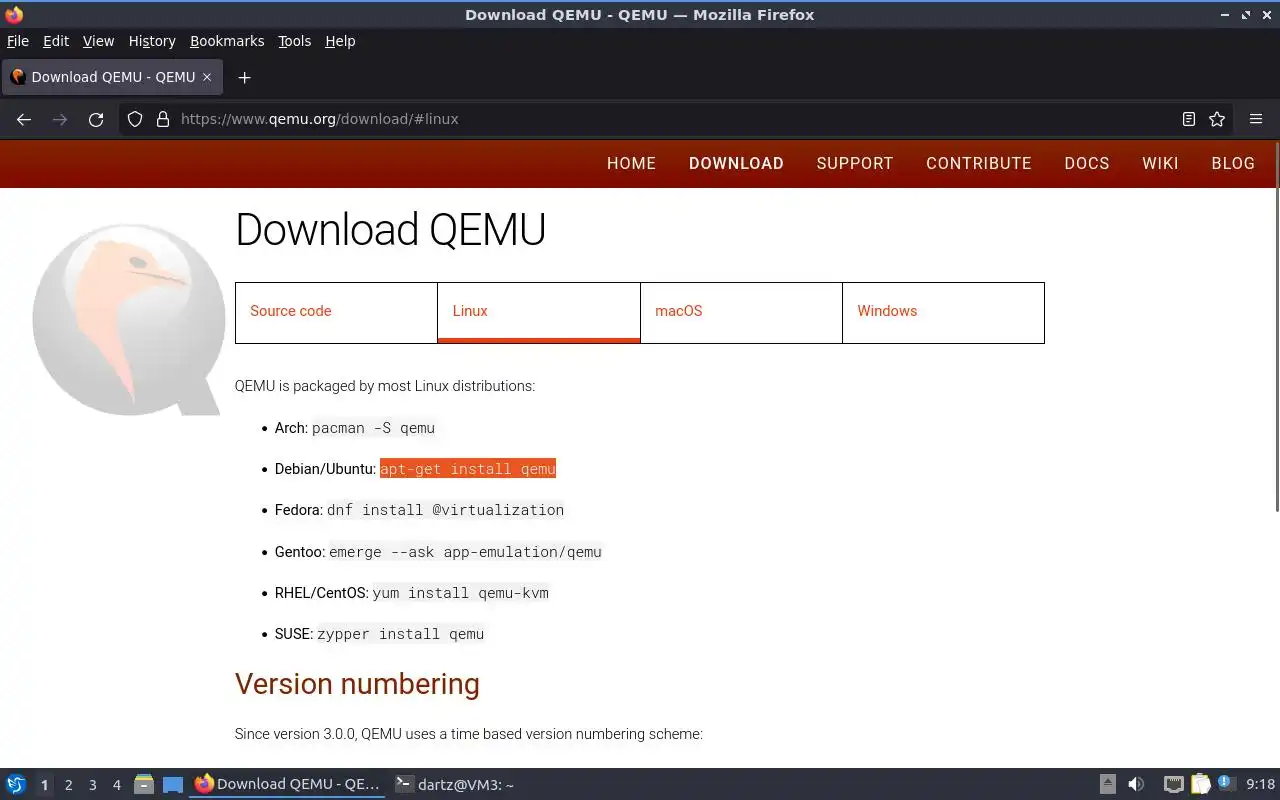The height and width of the screenshot is (800, 1280).
Task: Click the 'Version numbering' heading
Action: pyautogui.click(x=357, y=684)
